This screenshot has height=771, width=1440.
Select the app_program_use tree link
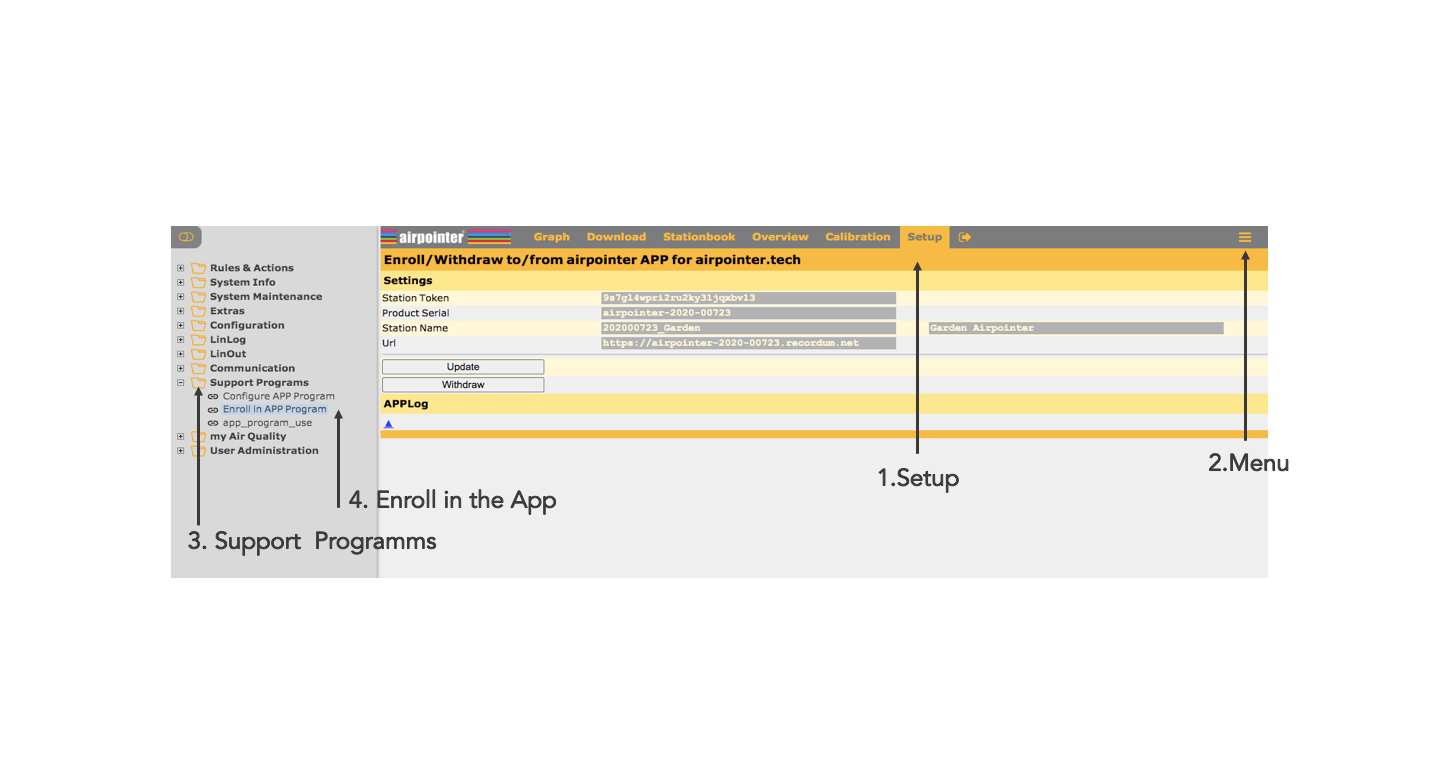click(x=267, y=423)
